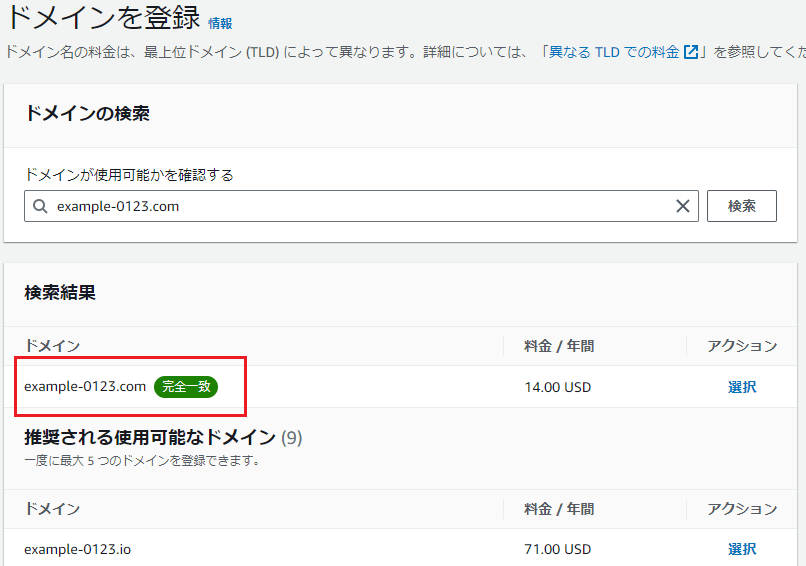Click the 推奨される使用可能なドメイン heading
Image resolution: width=806 pixels, height=566 pixels.
pos(150,437)
